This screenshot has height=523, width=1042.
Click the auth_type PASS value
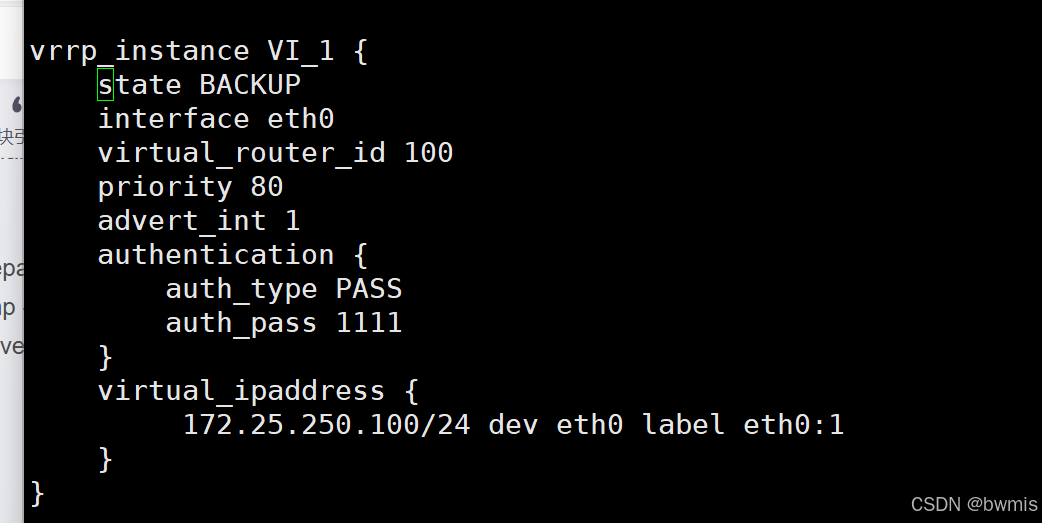(x=369, y=288)
